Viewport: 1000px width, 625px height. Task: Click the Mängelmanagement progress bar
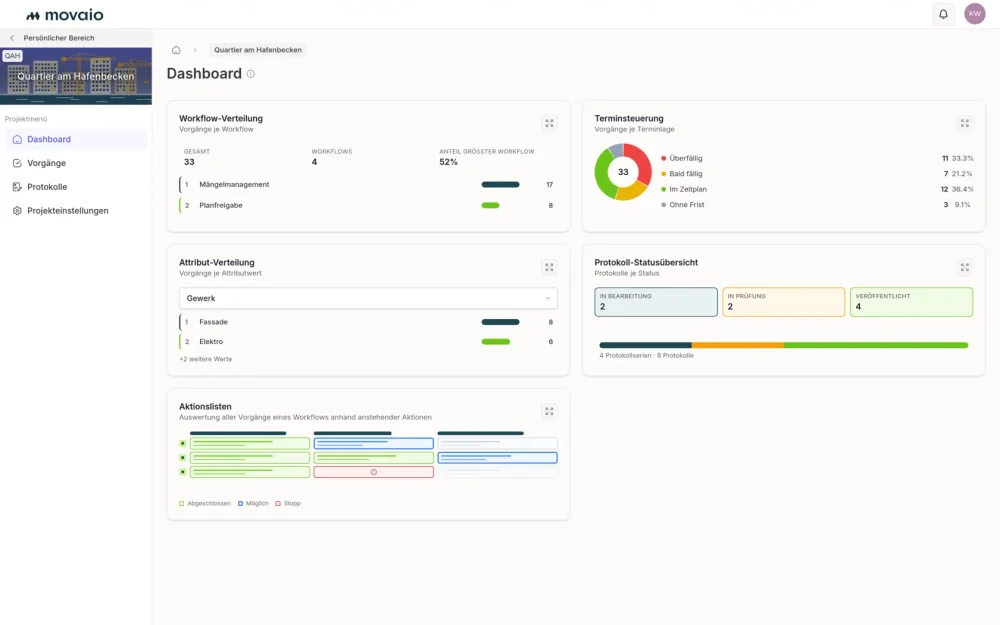point(501,185)
